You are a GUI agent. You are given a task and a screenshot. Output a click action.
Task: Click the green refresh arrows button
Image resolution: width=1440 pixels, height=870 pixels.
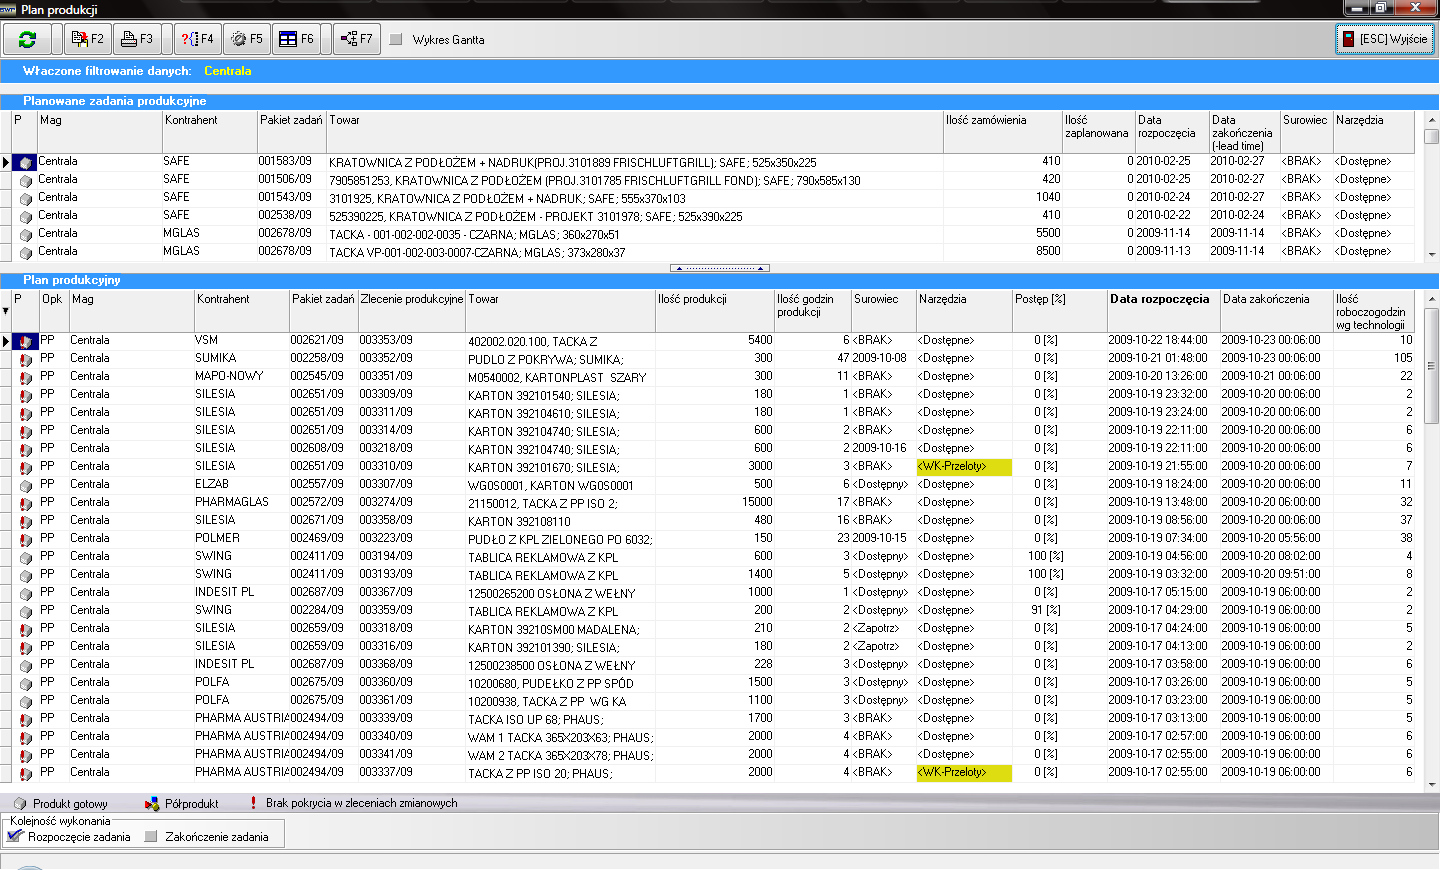pyautogui.click(x=27, y=39)
